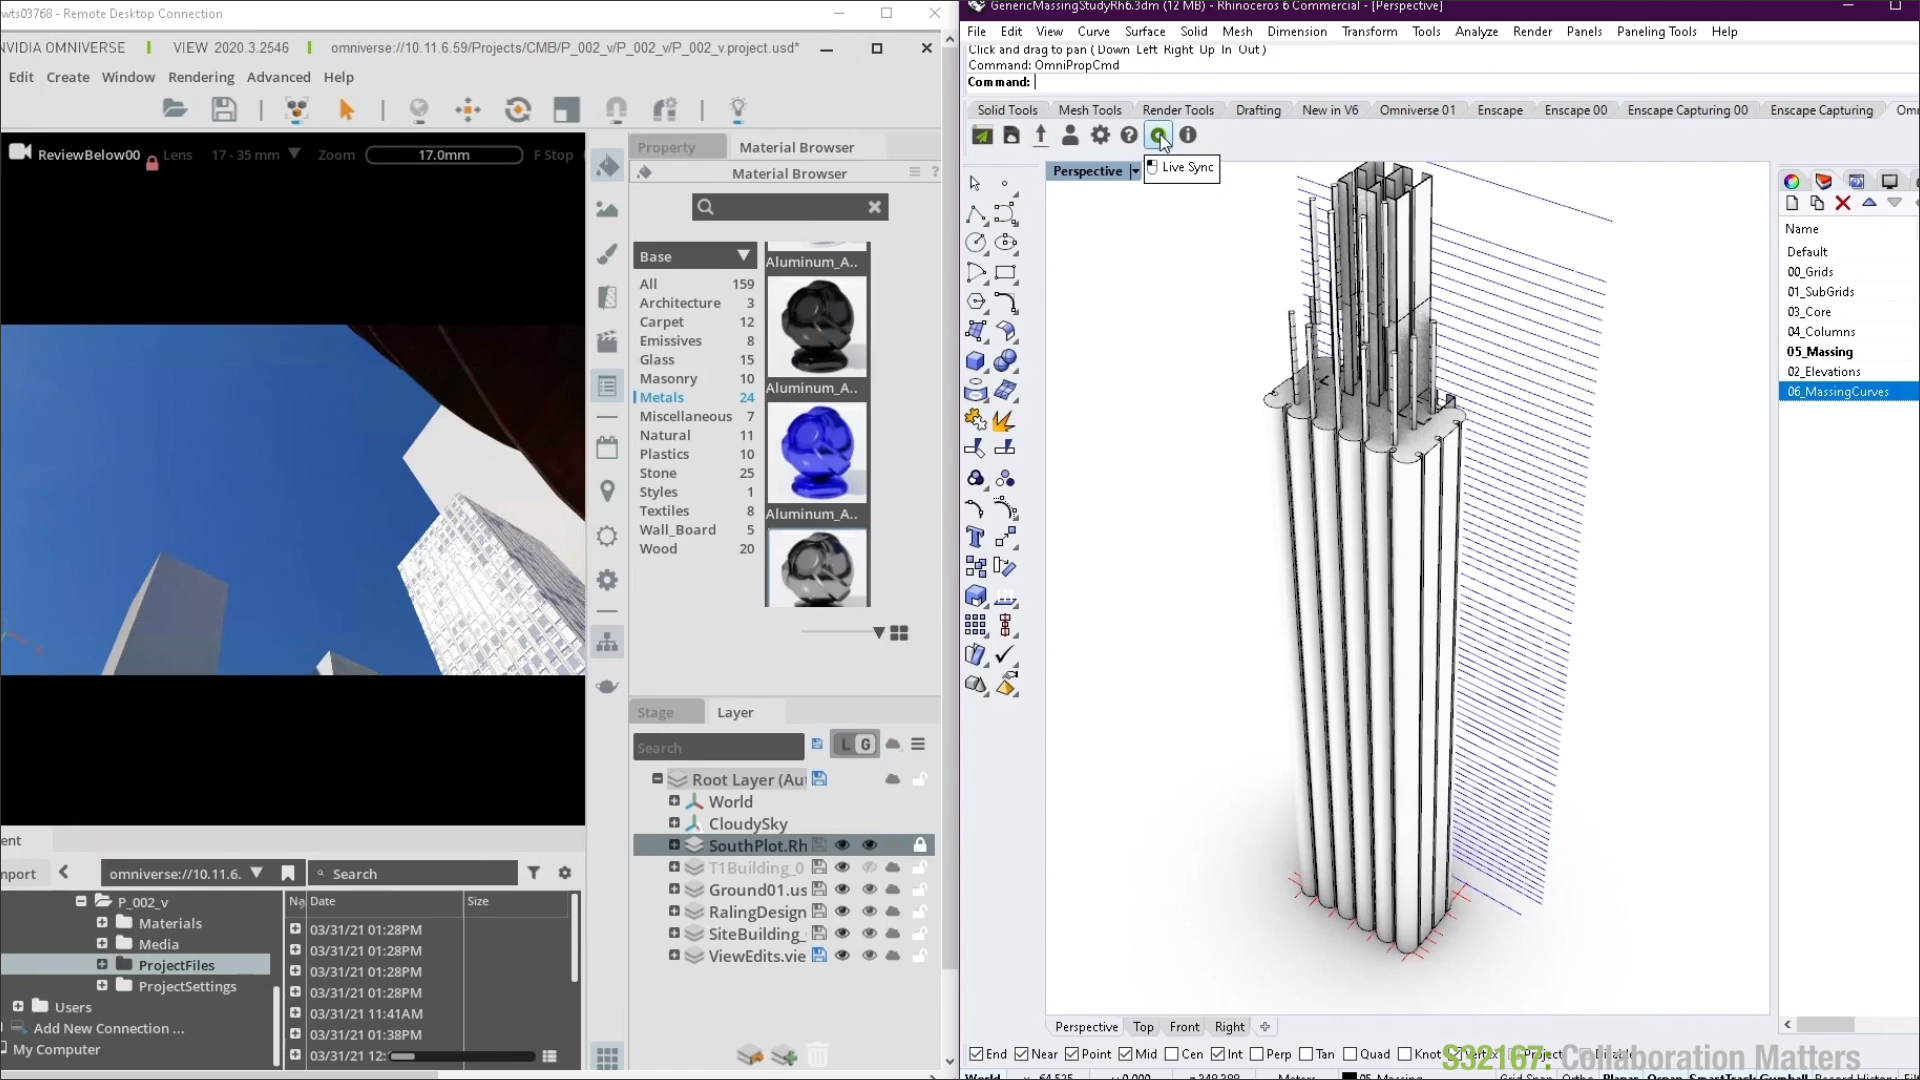The height and width of the screenshot is (1080, 1920).
Task: Collapse the Root Layer node
Action: point(657,778)
